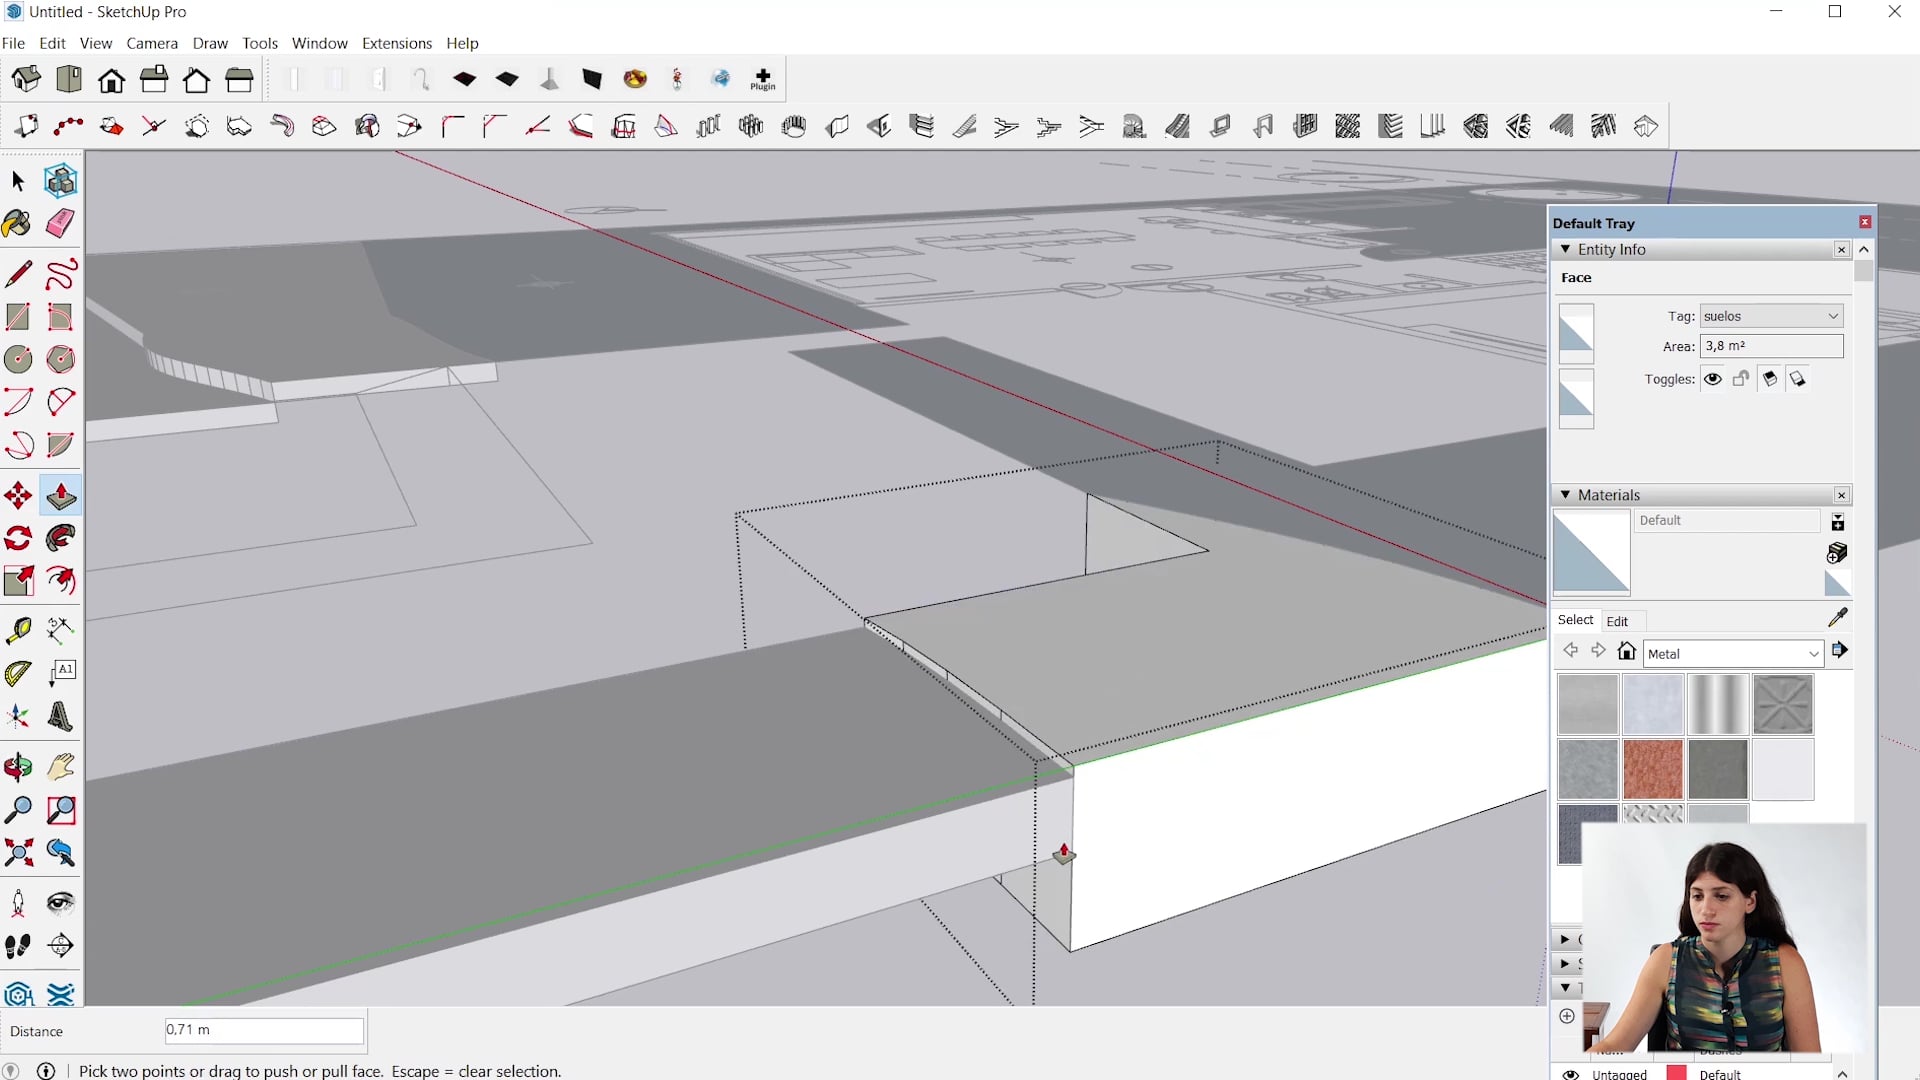
Task: Select the Tape Measure tool
Action: (x=17, y=630)
